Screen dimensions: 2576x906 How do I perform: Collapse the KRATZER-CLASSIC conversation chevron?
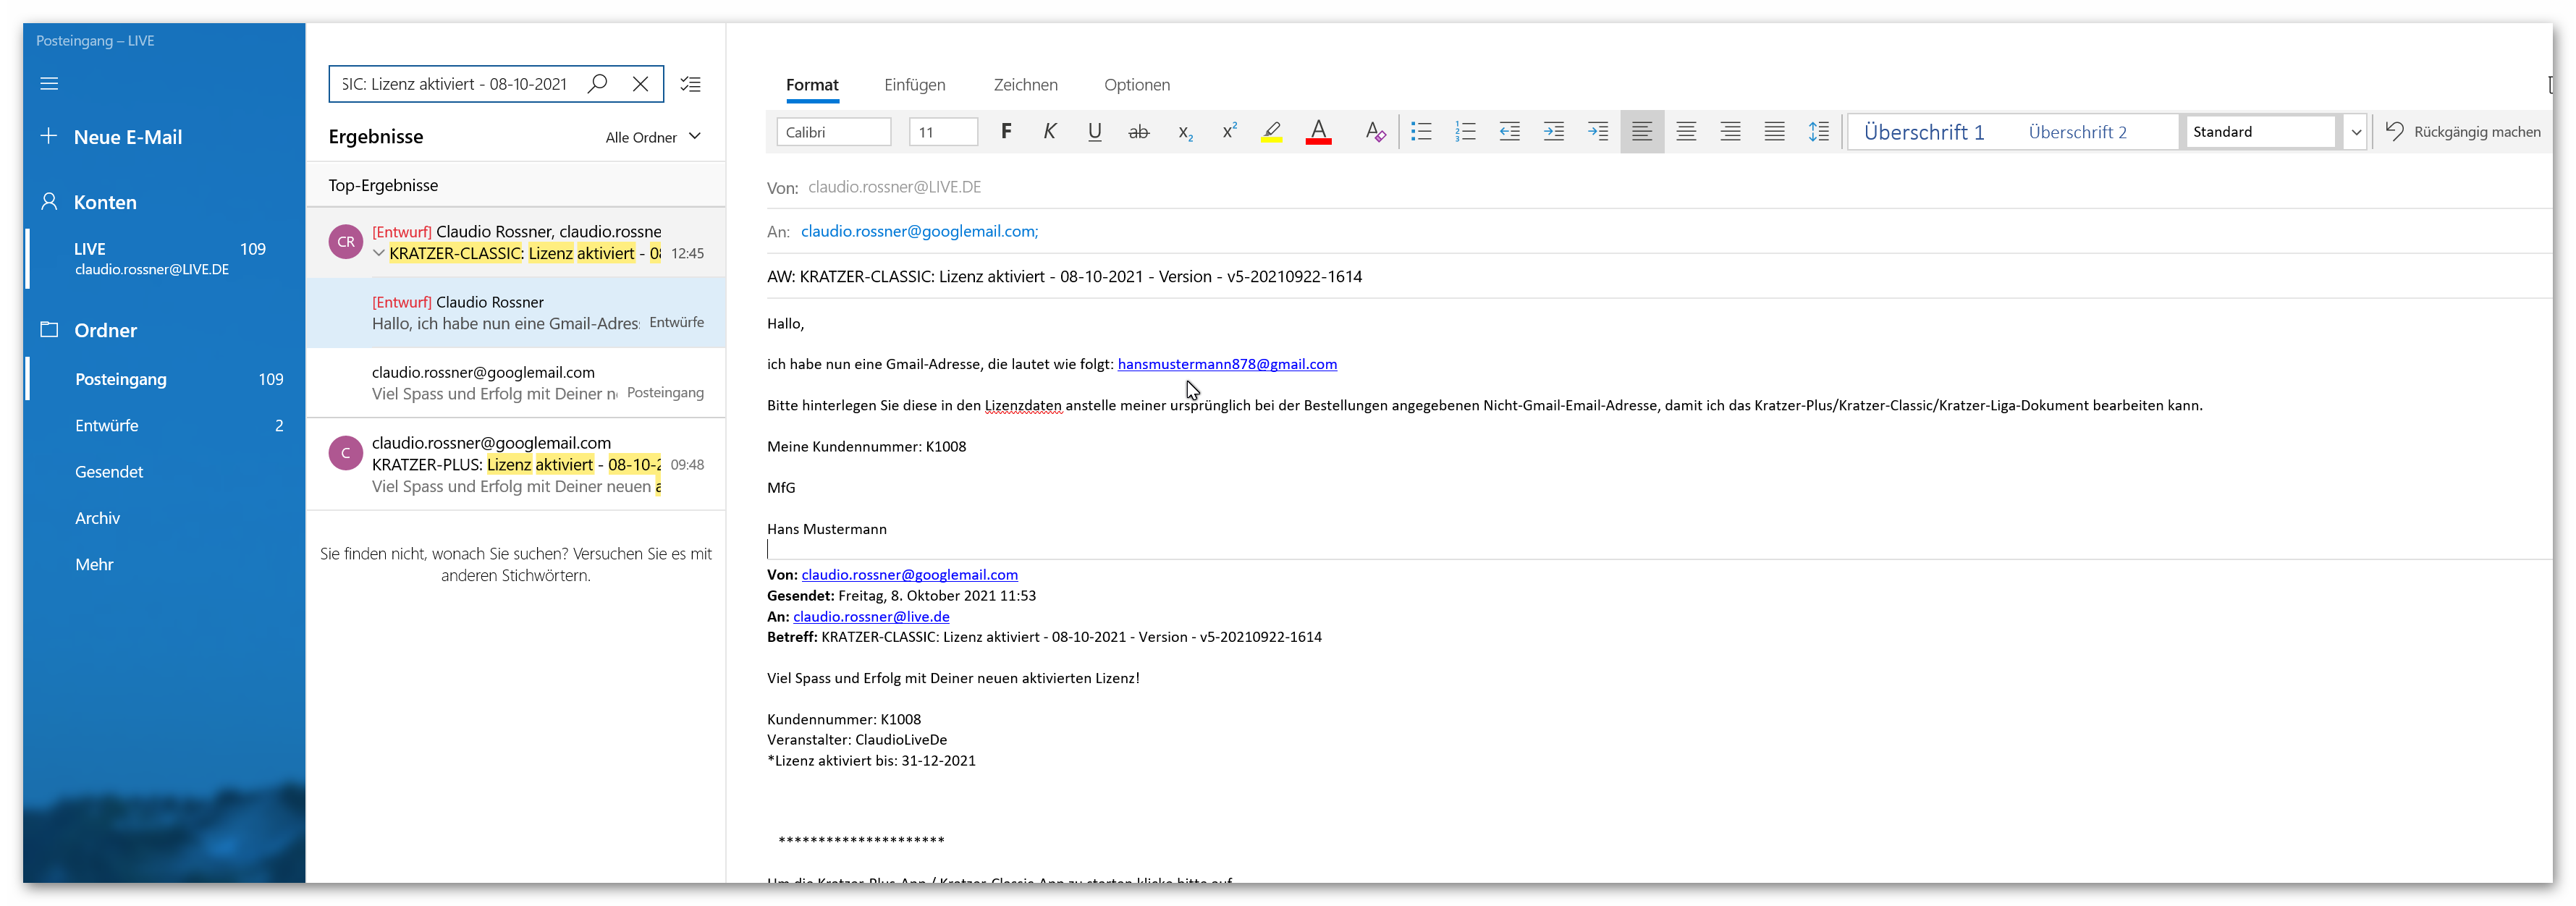pos(379,254)
